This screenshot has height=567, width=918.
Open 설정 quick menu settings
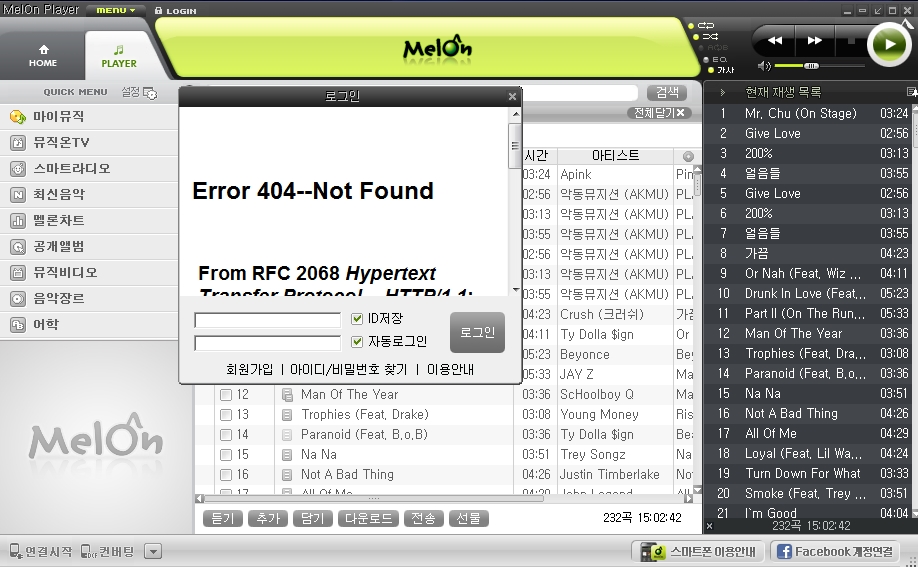pos(139,93)
